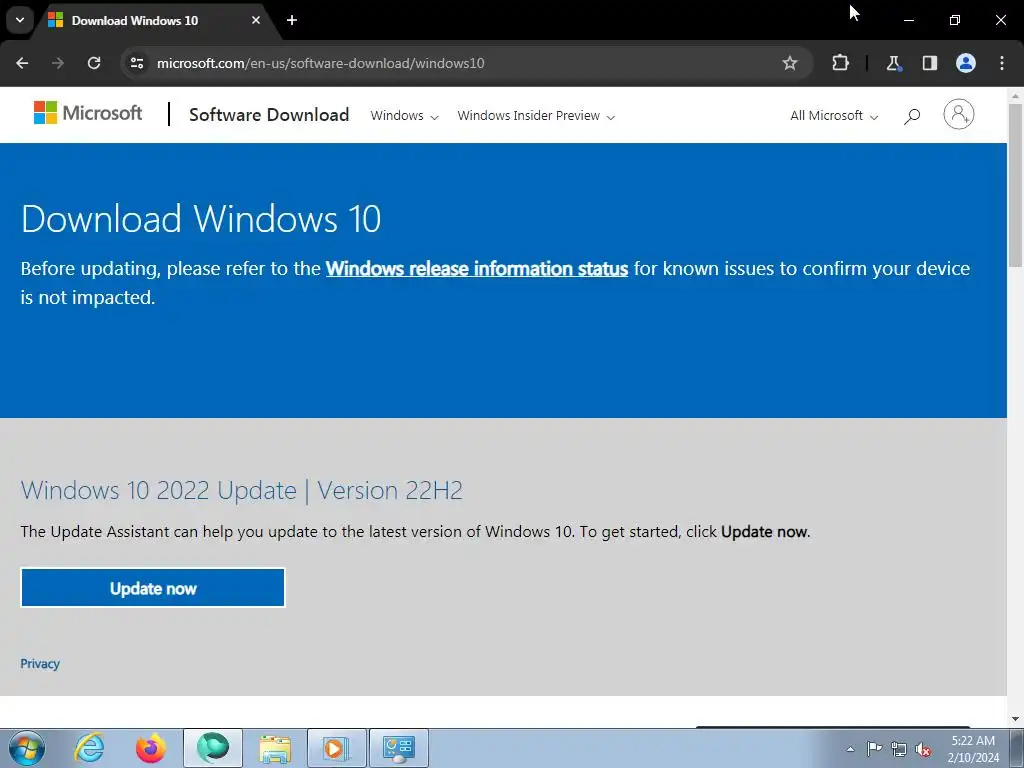1024x768 pixels.
Task: Click the site search magnifier icon
Action: coord(912,116)
